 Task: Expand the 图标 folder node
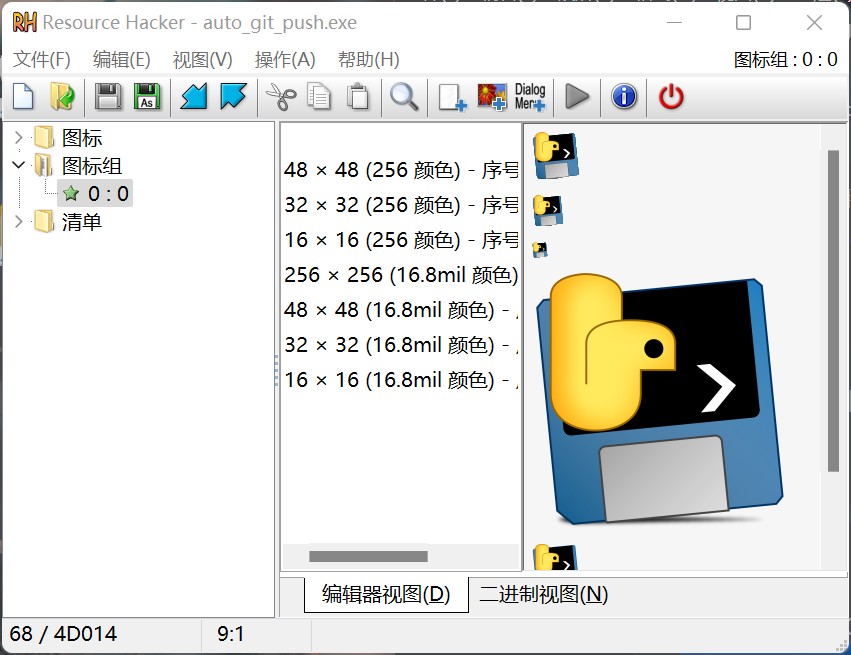pyautogui.click(x=18, y=138)
